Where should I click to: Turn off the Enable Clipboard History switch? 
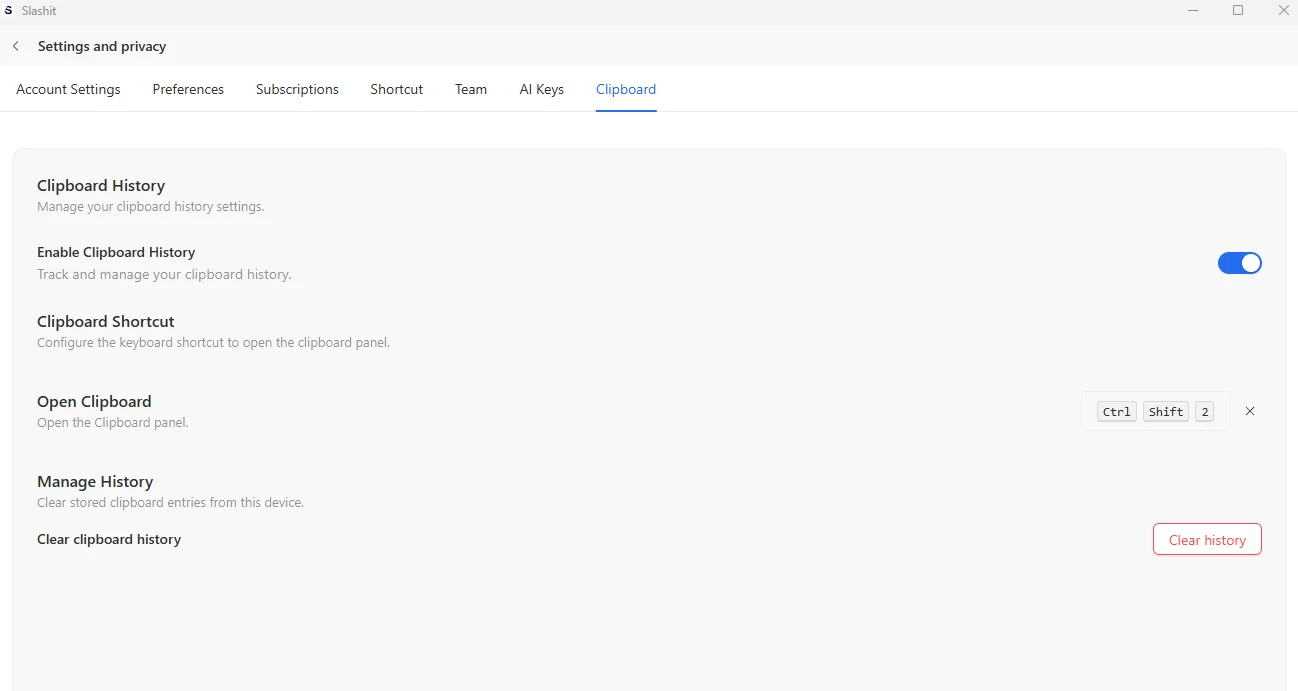click(x=1240, y=263)
